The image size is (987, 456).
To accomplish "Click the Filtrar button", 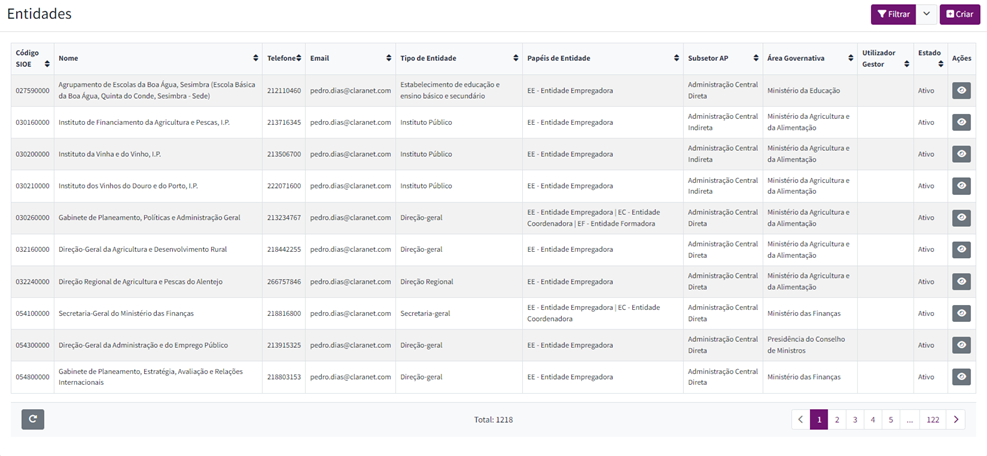I will pos(893,14).
